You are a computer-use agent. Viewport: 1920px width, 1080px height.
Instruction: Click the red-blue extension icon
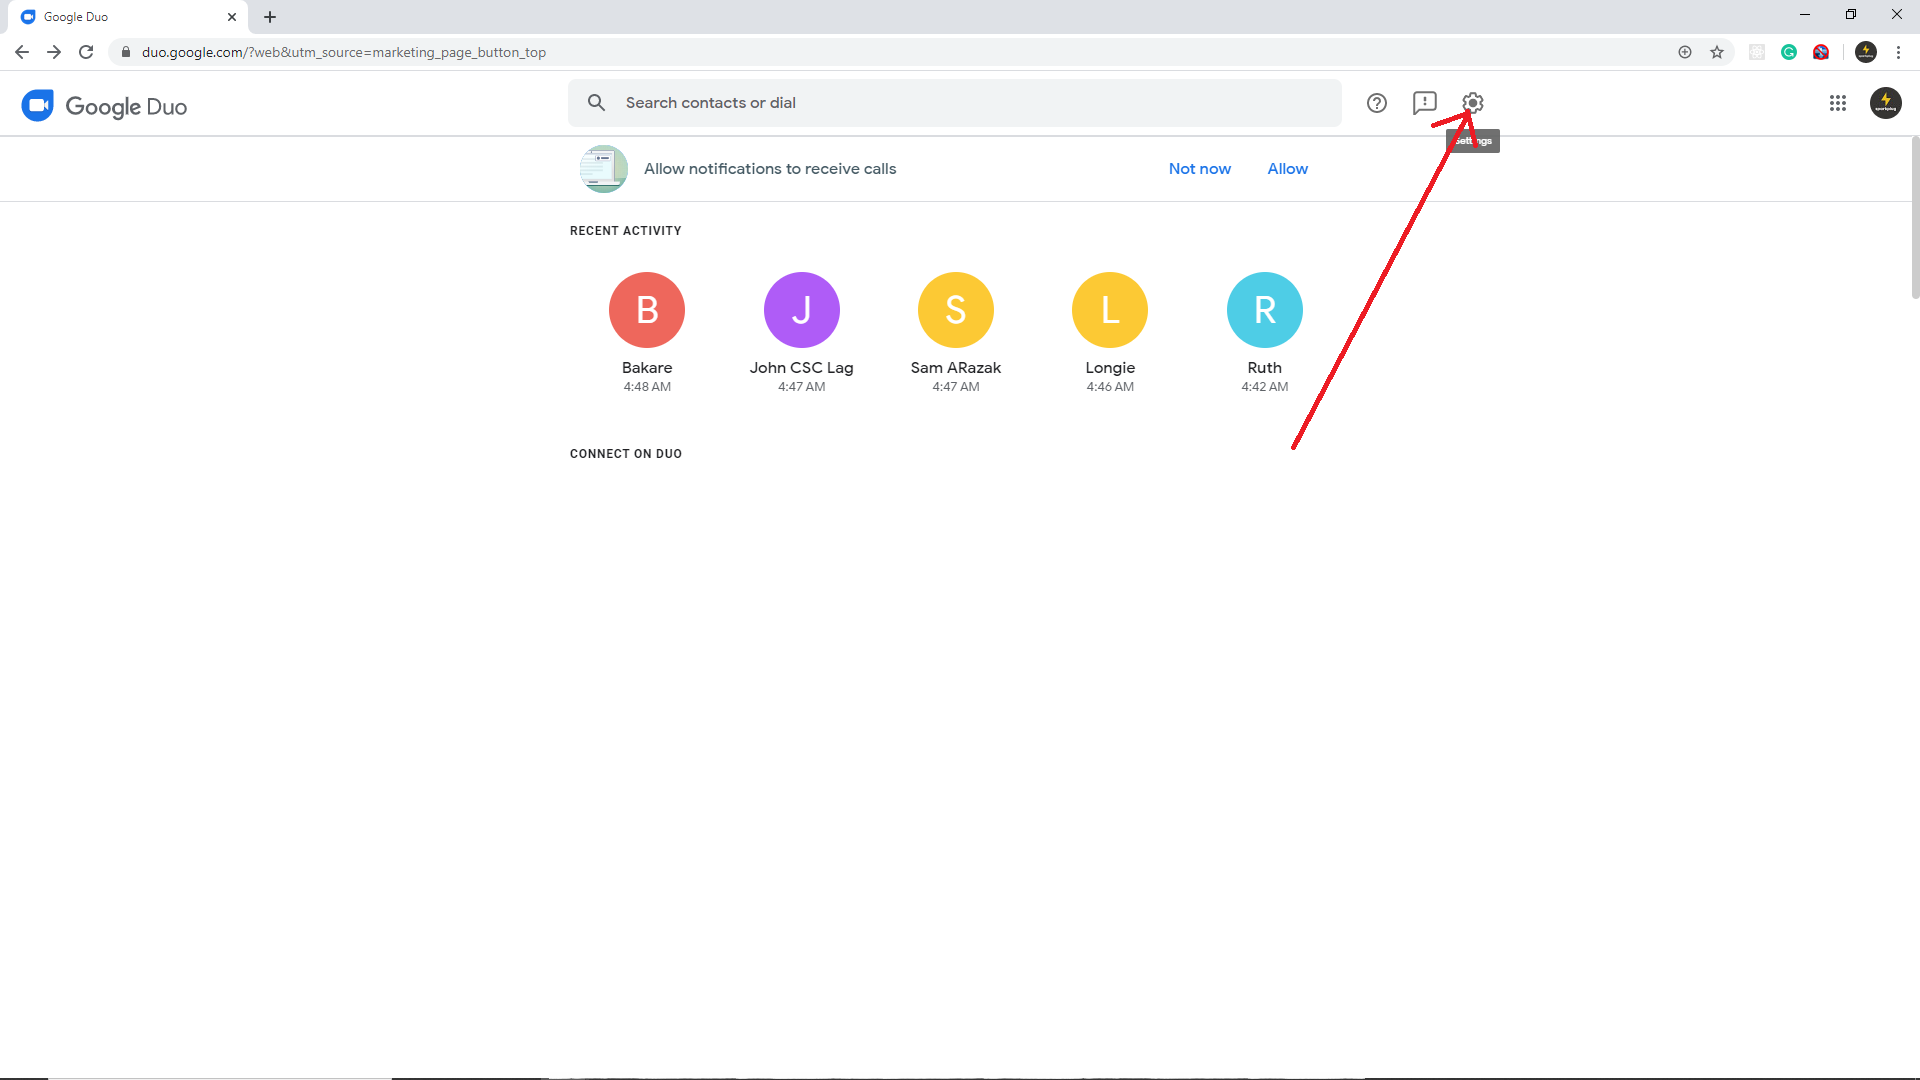1821,52
